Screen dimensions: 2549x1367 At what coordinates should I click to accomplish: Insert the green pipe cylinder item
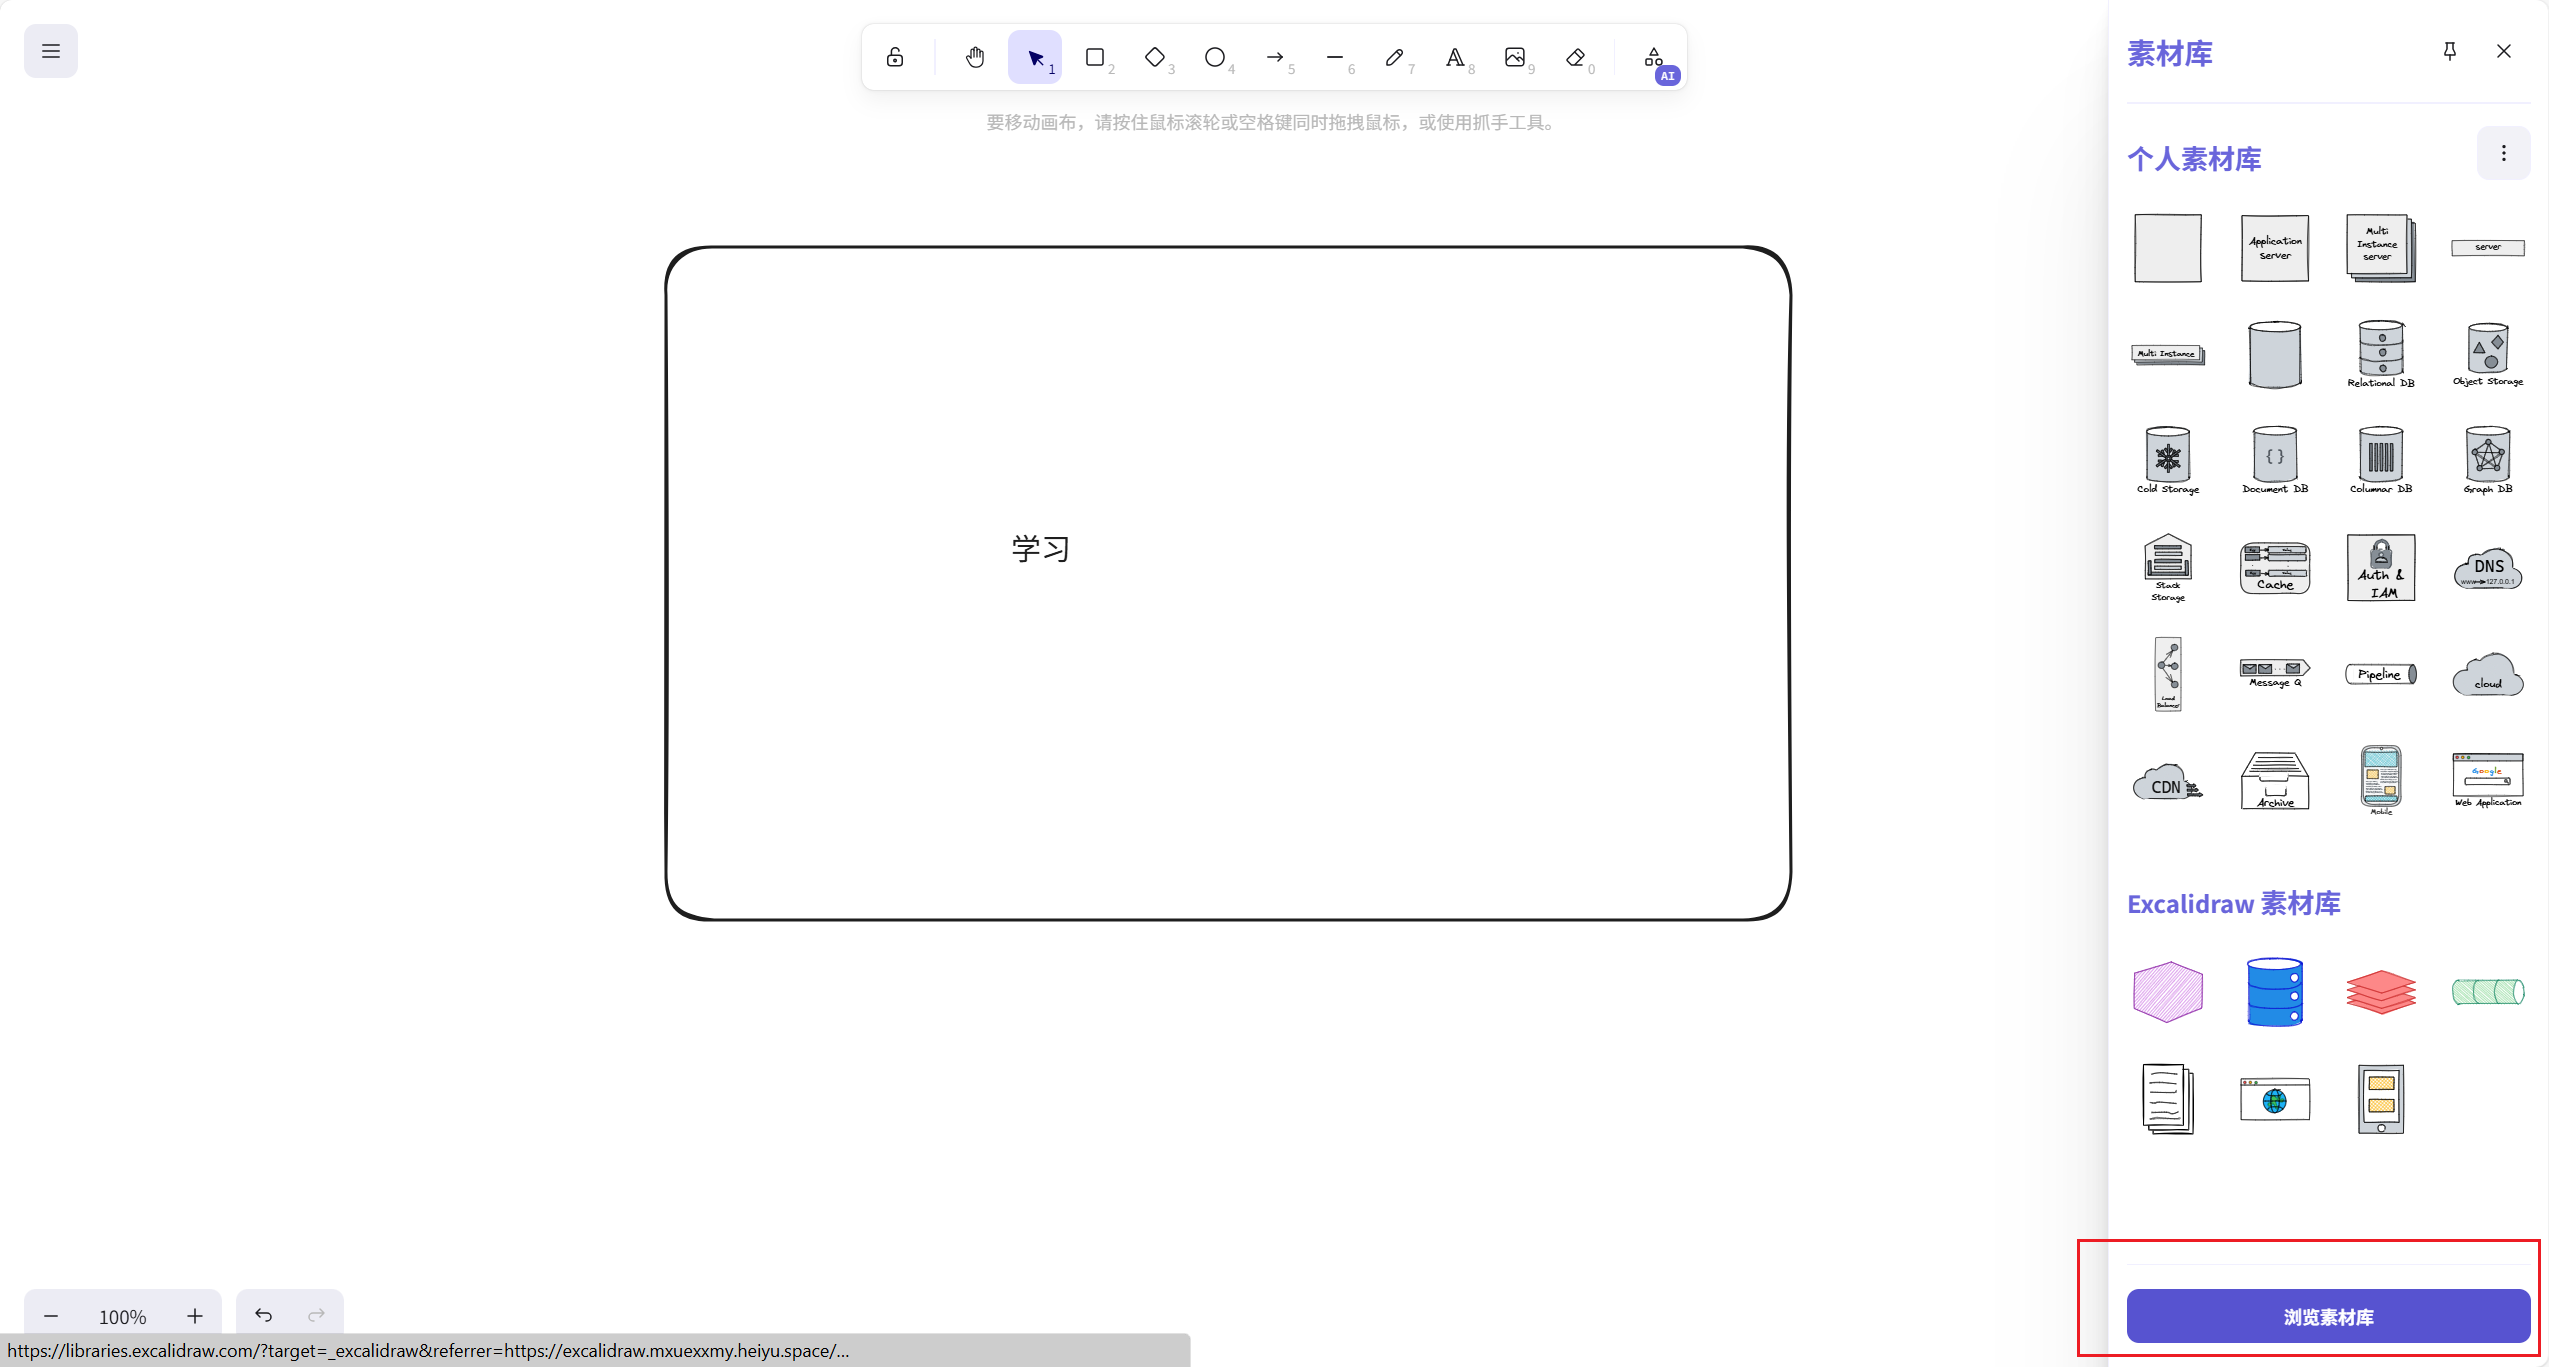2488,992
